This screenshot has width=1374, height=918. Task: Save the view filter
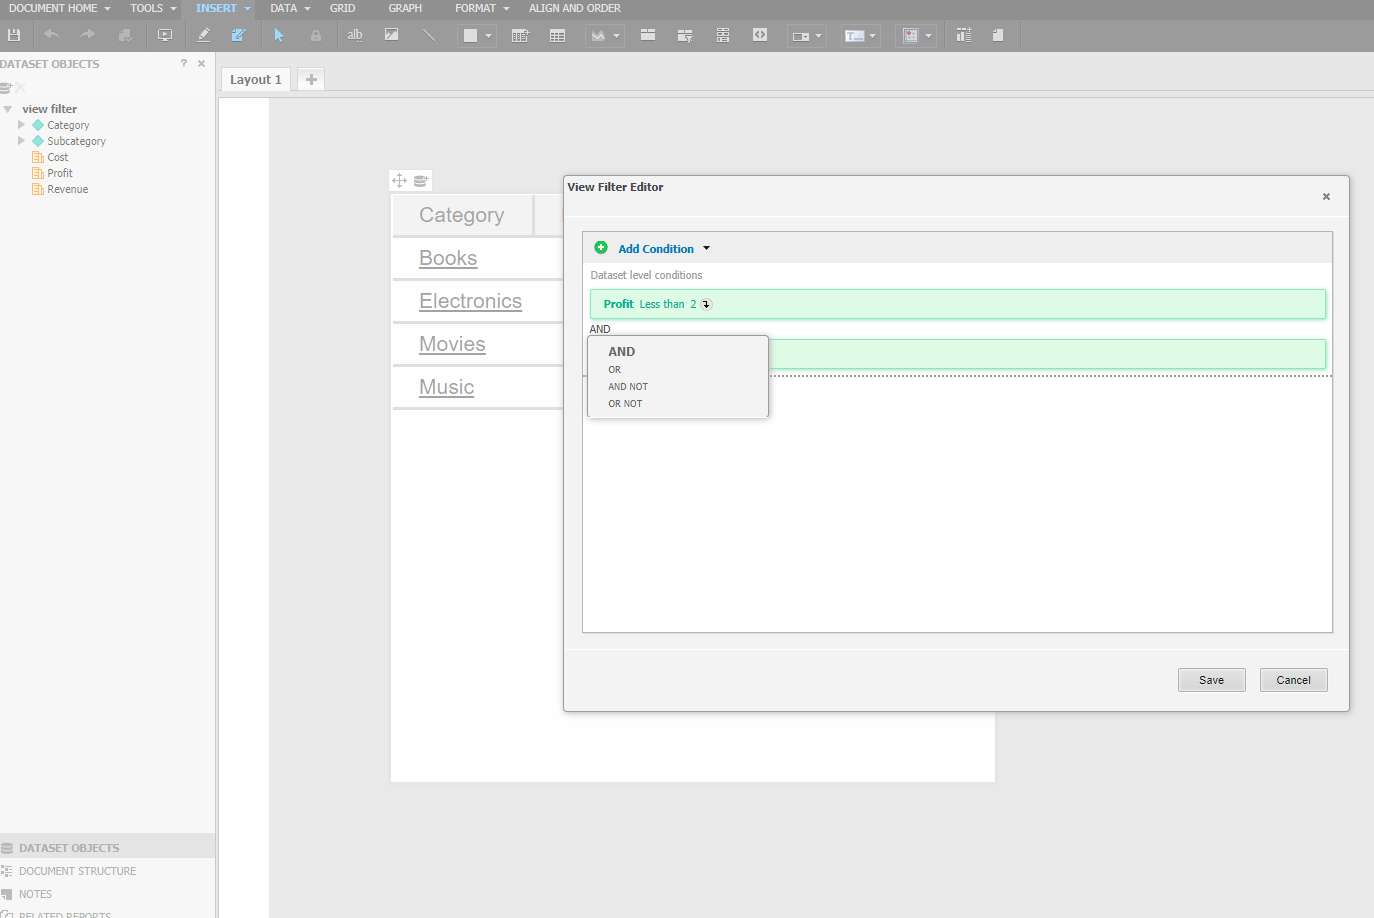click(x=1211, y=680)
